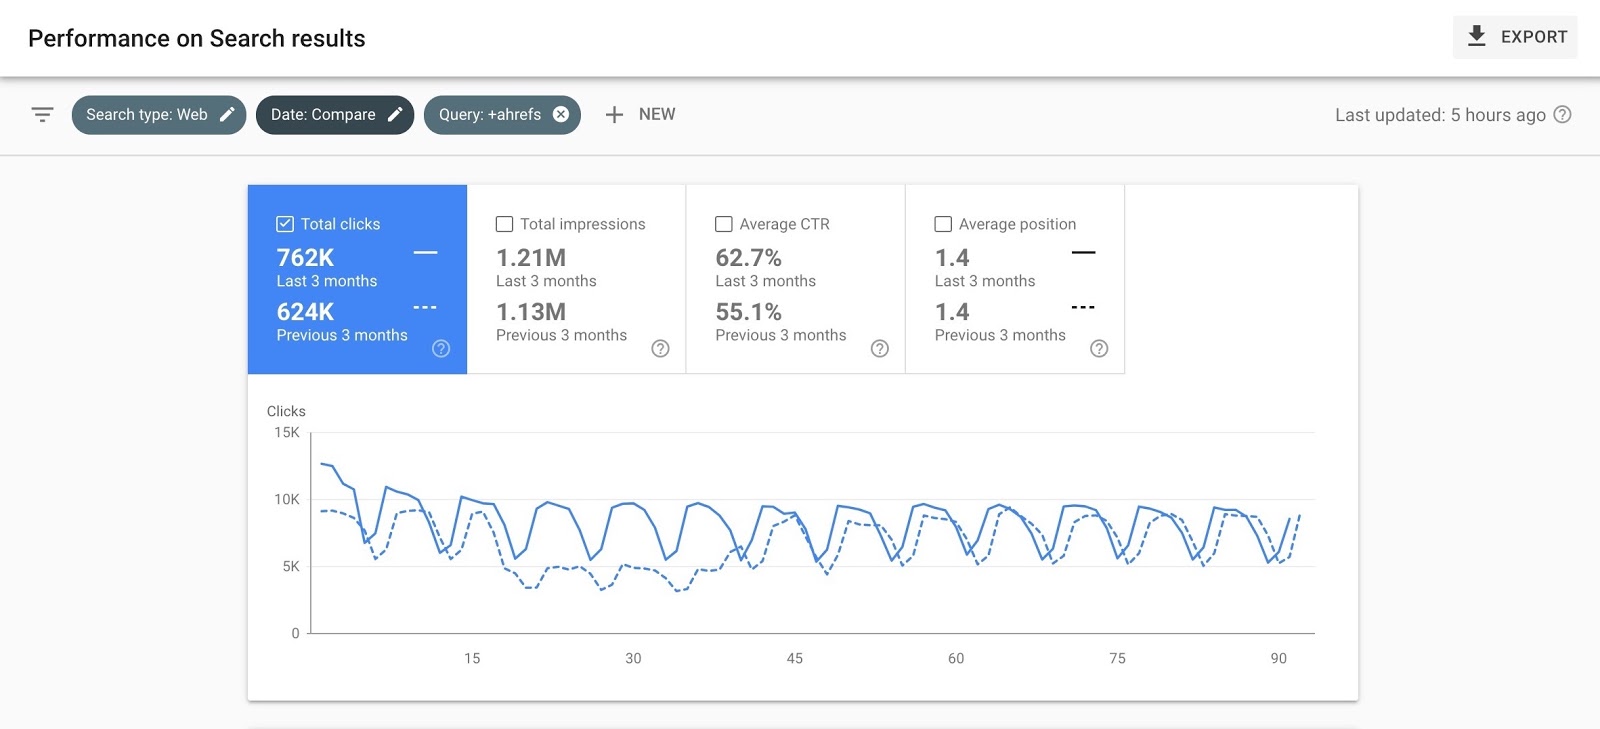Click plus icon to add new filter
The height and width of the screenshot is (729, 1600).
(x=614, y=115)
